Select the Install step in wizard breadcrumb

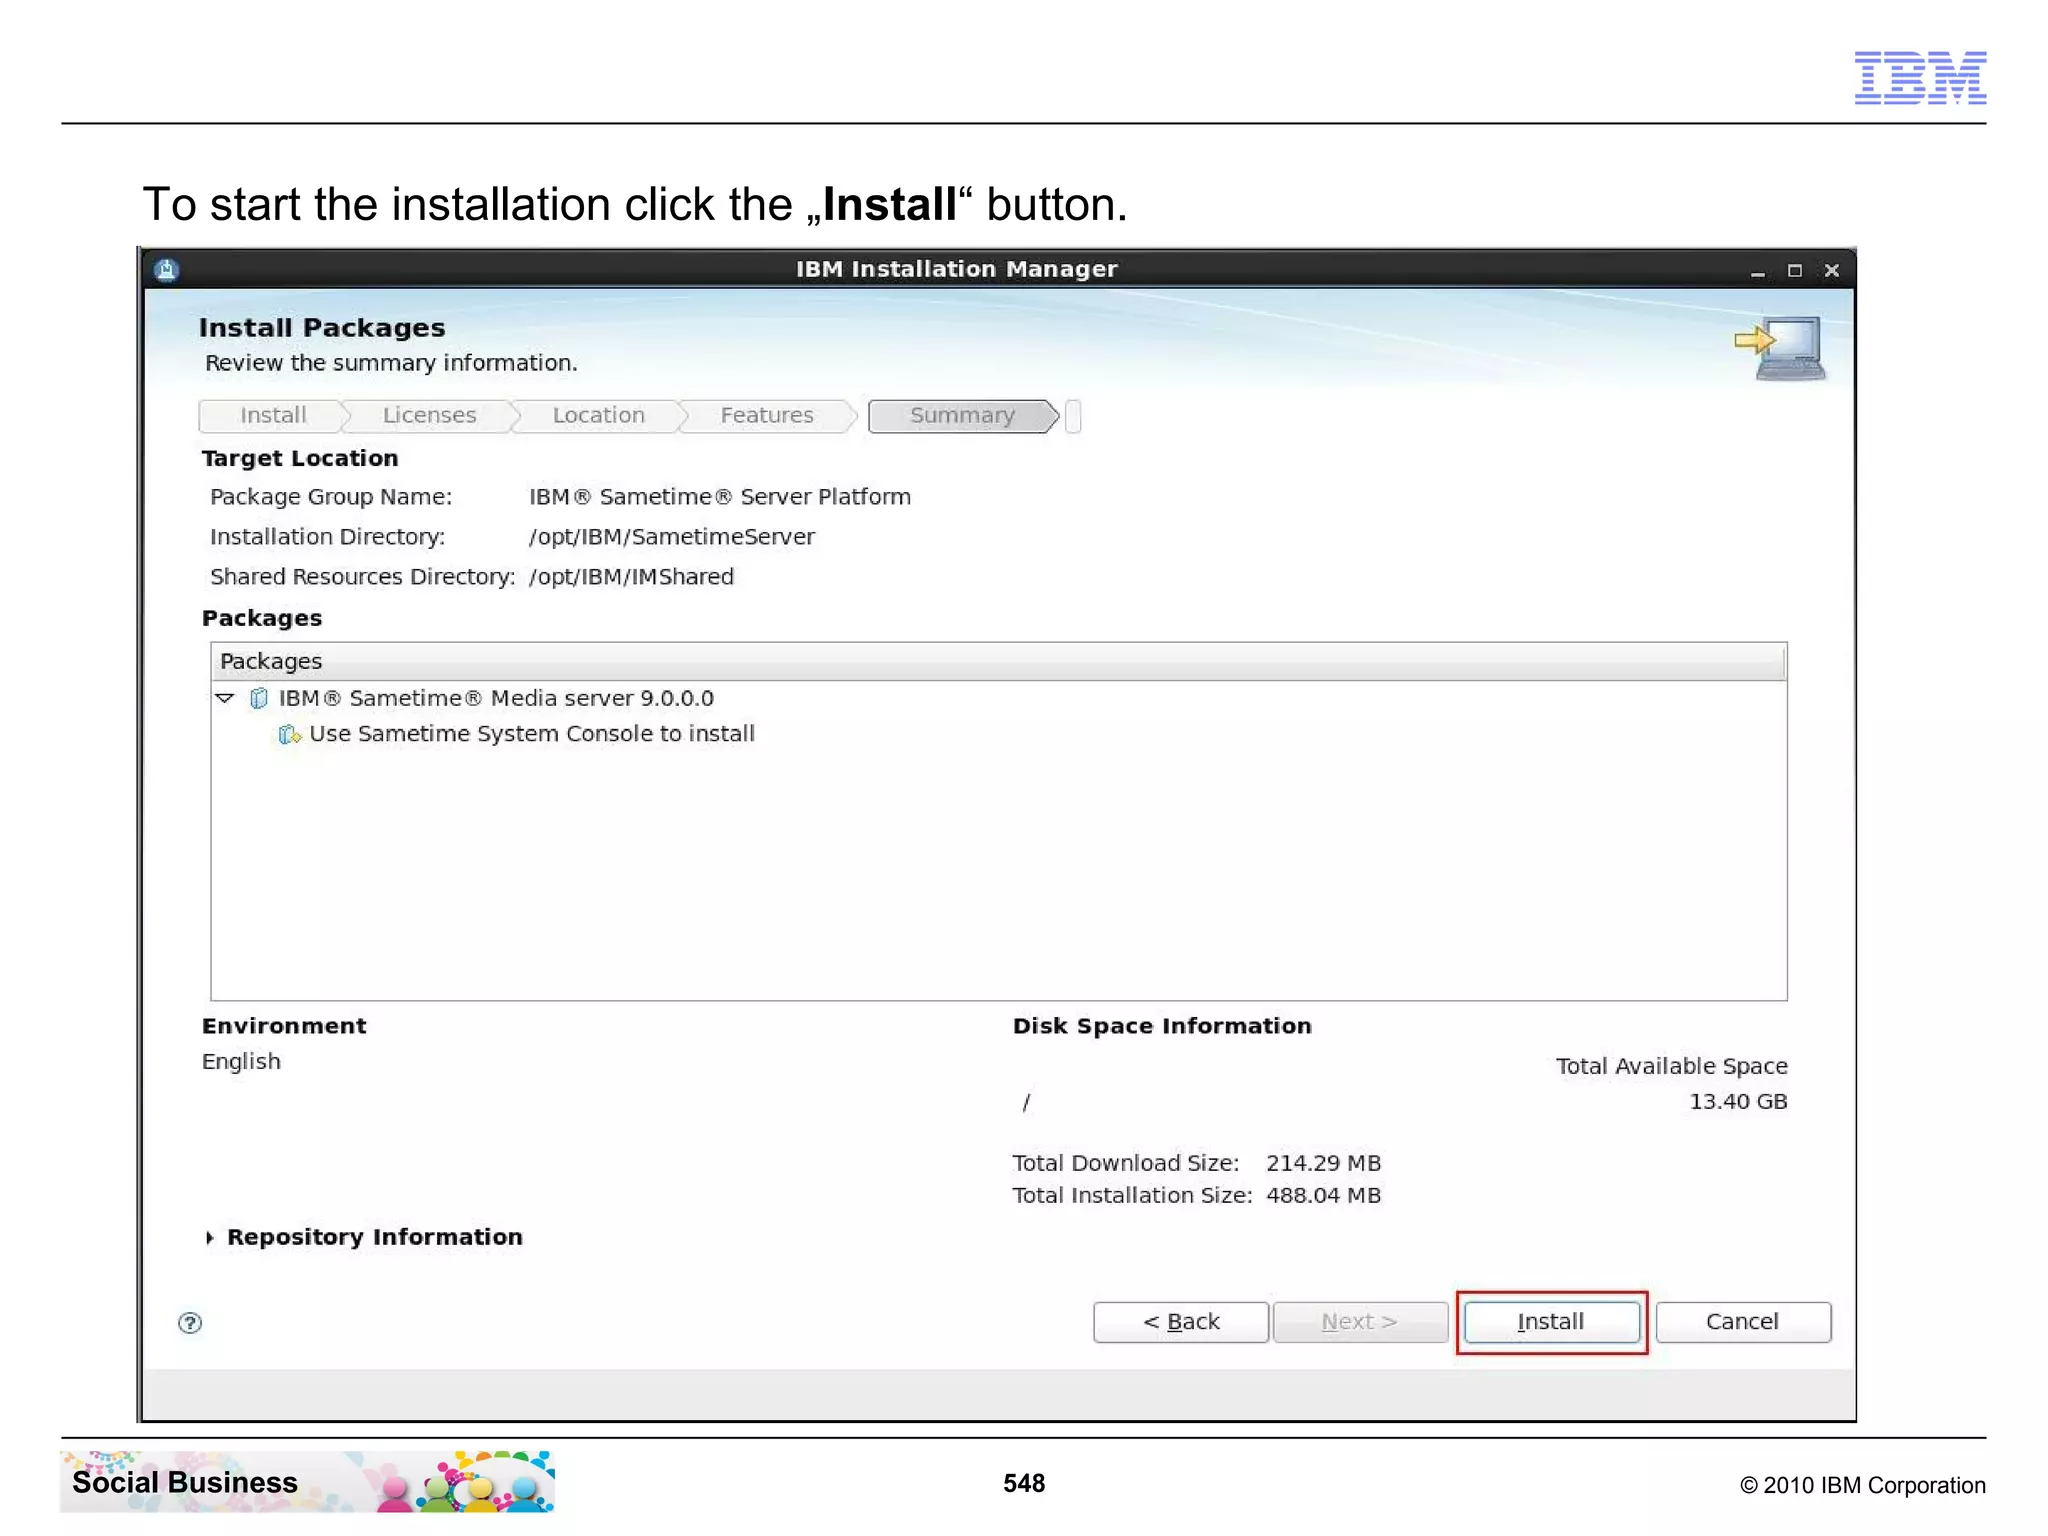[x=273, y=416]
